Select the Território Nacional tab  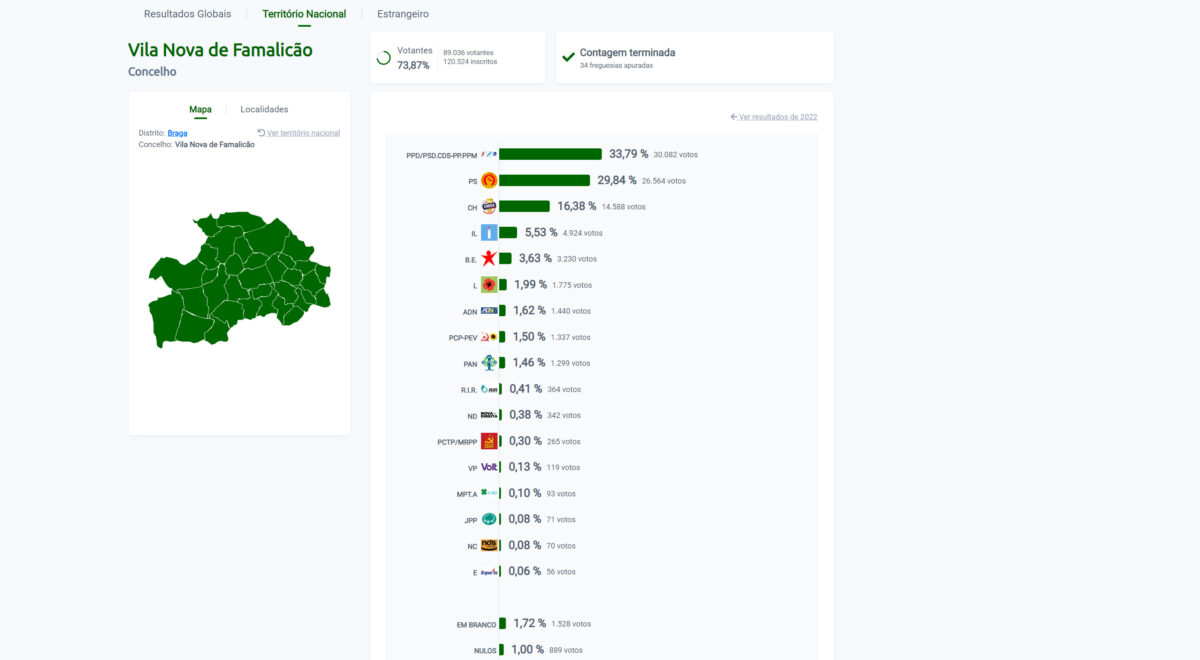click(304, 14)
